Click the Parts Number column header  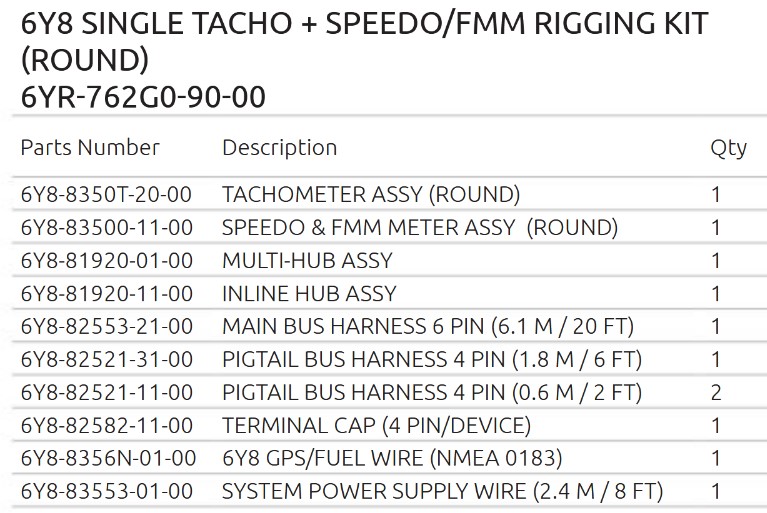(90, 148)
